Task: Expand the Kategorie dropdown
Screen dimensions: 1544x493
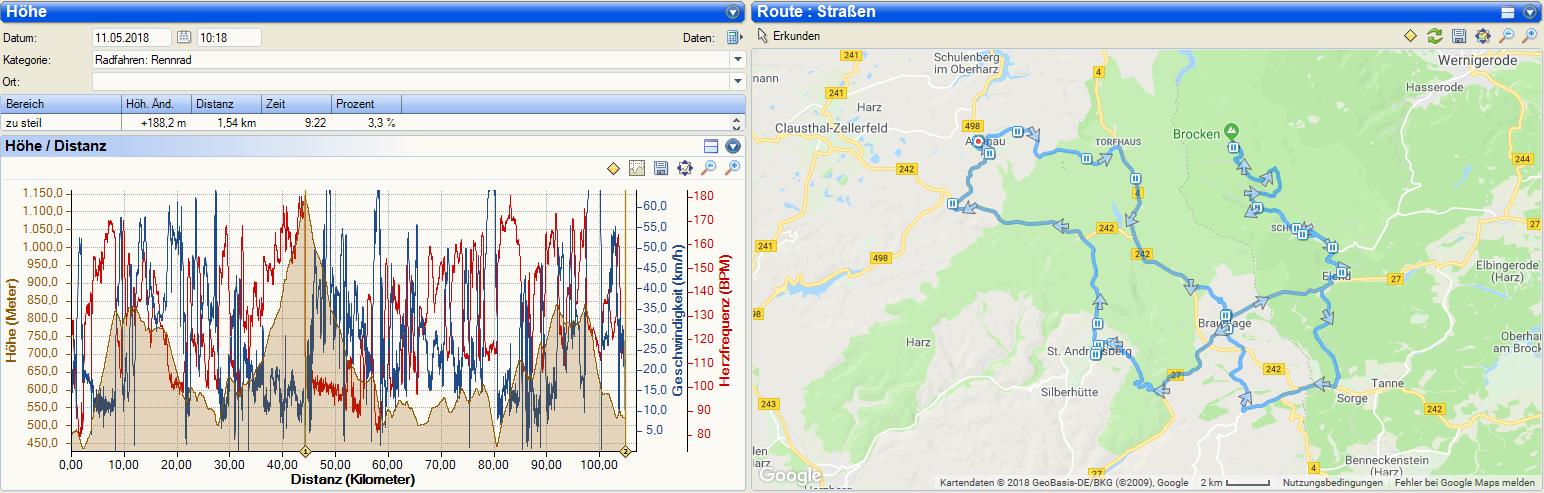Action: click(738, 60)
